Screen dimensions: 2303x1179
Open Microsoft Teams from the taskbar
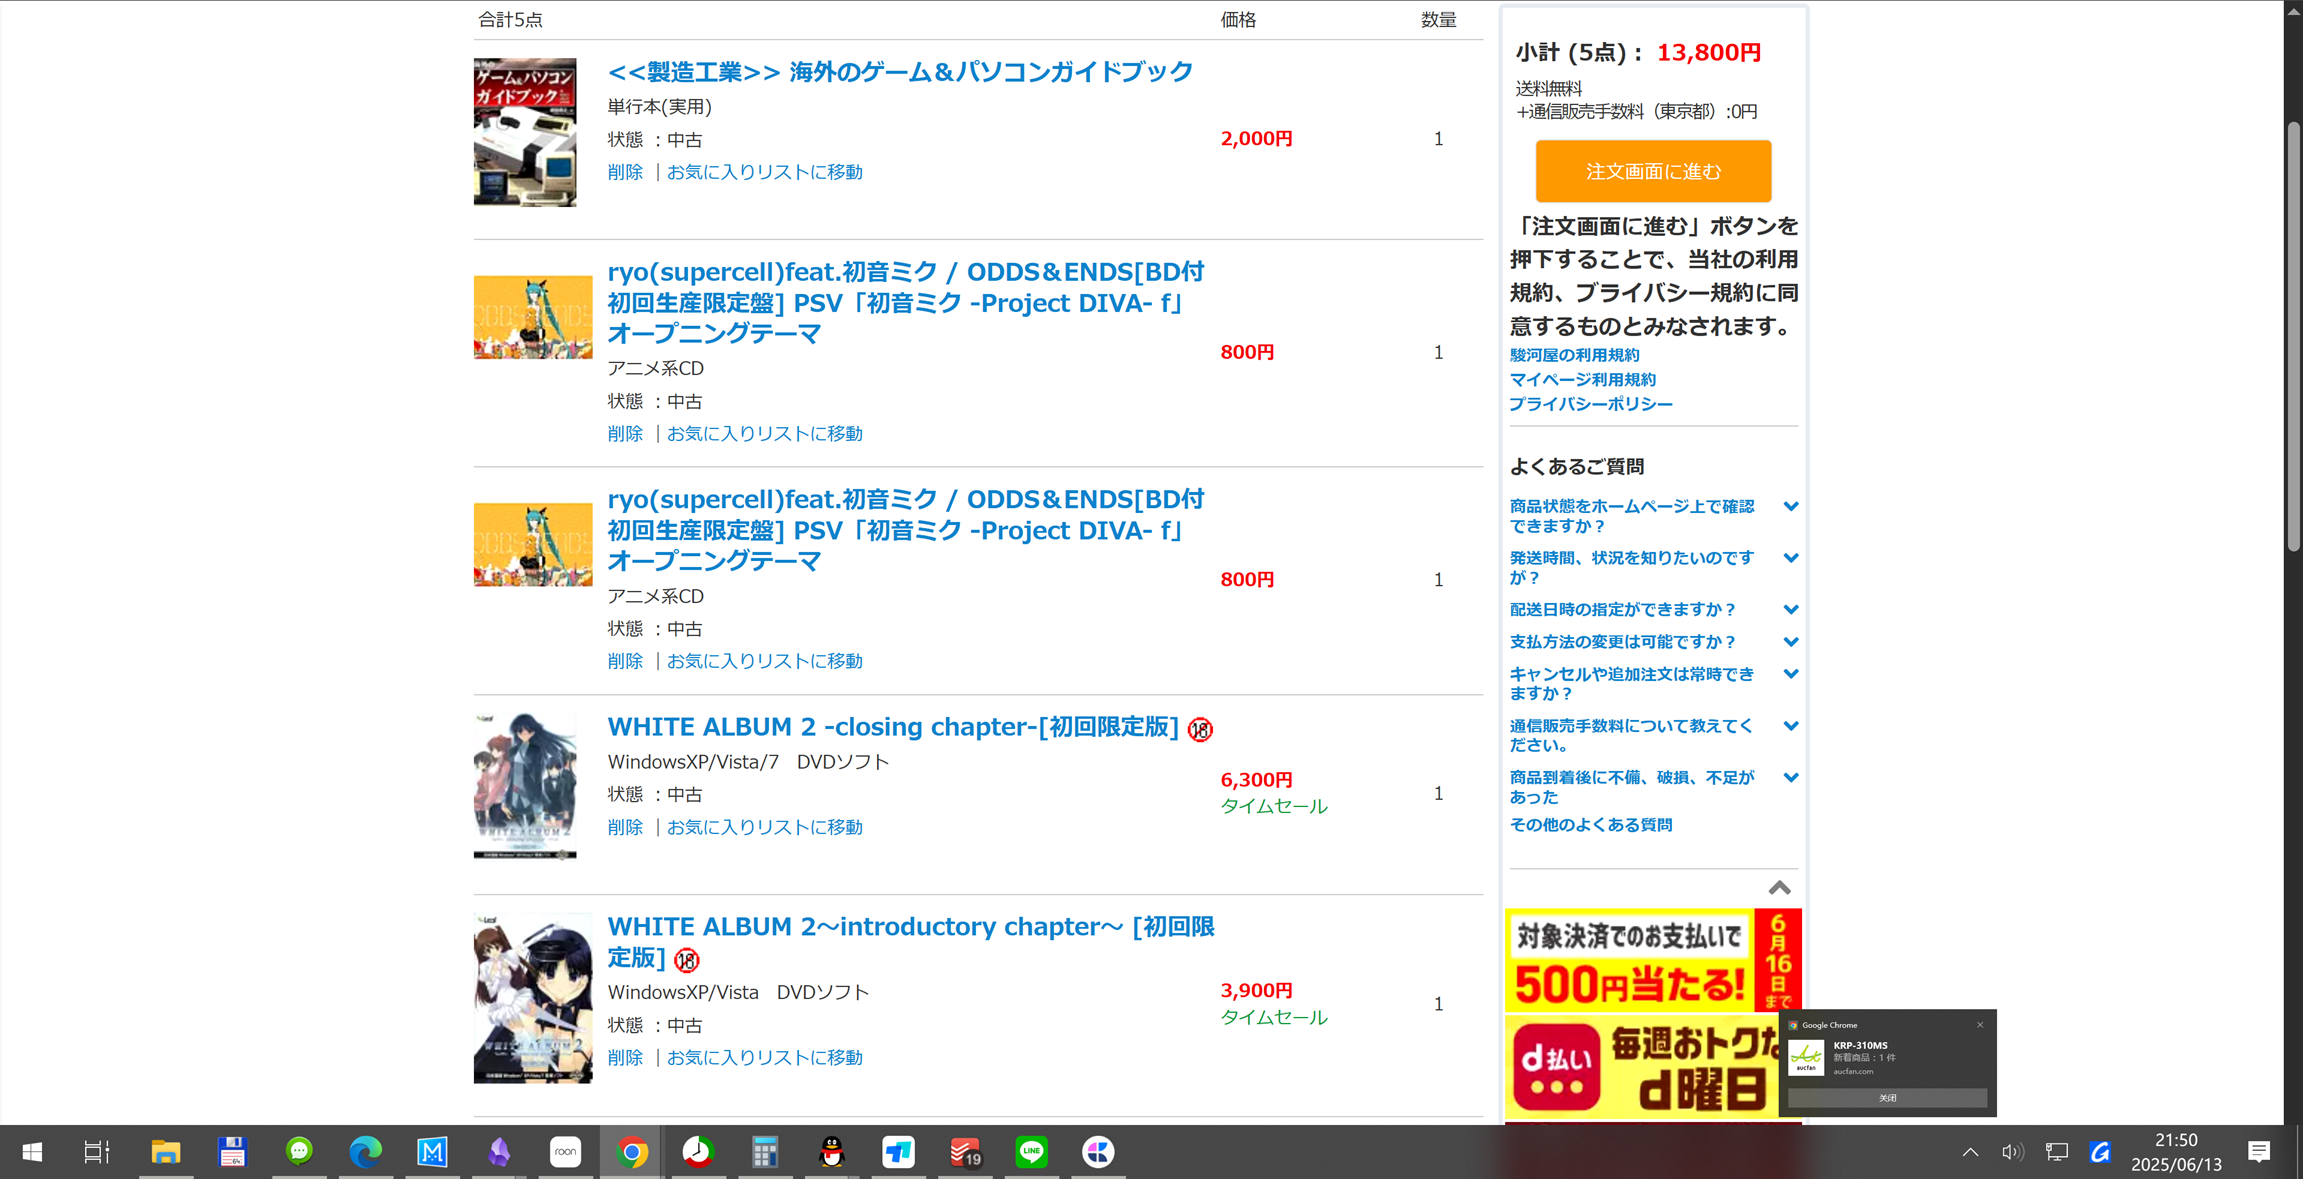point(898,1151)
